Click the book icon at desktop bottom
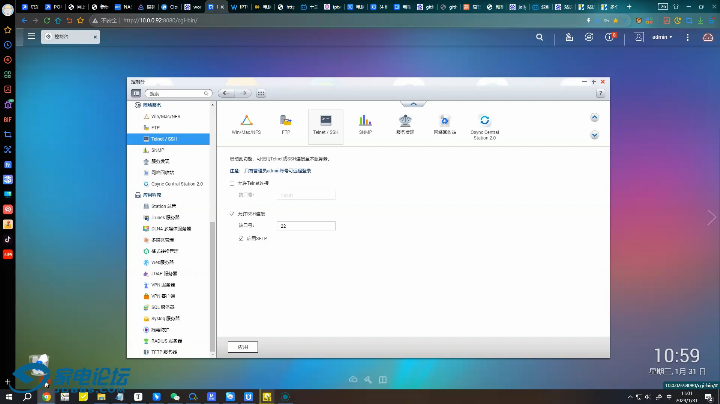Screen dimensions: 720x404 [x=382, y=379]
